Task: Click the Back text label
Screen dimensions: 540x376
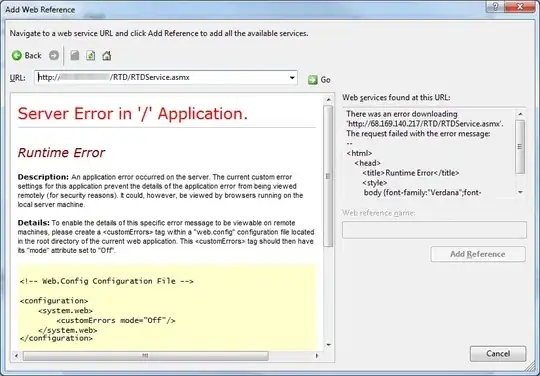Action: click(33, 55)
